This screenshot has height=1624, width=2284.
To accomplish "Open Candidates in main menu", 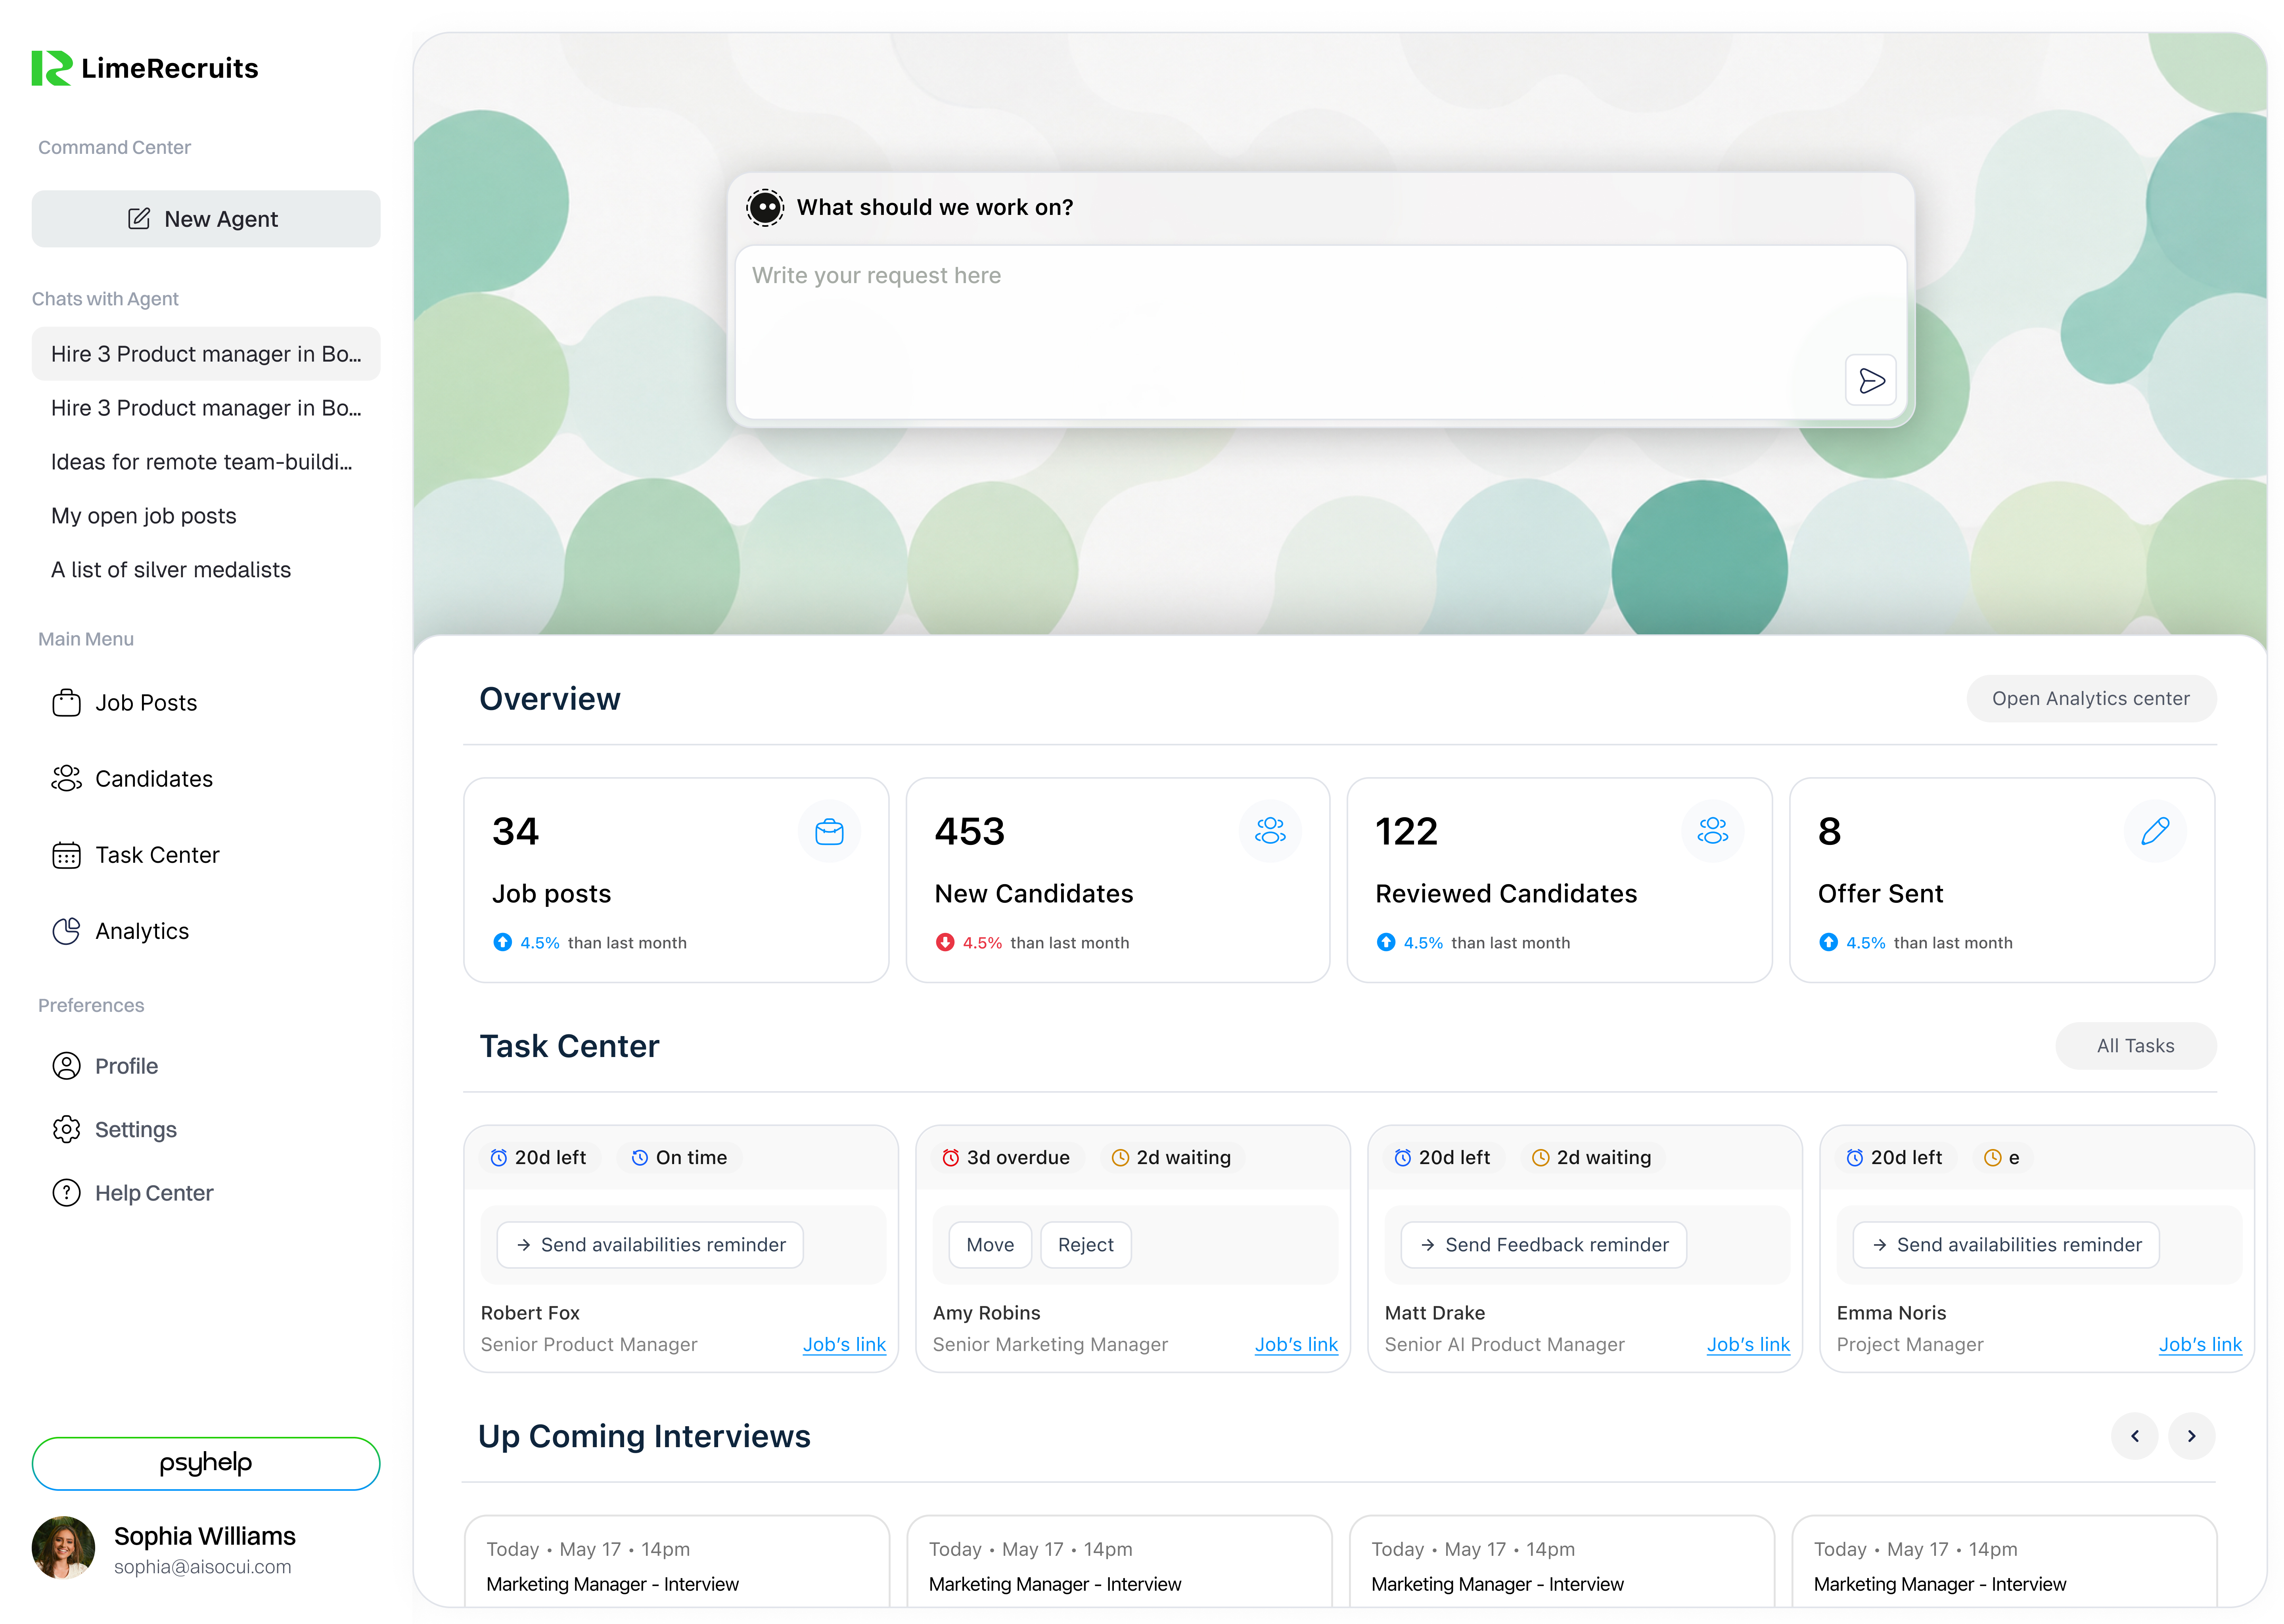I will coord(132,779).
